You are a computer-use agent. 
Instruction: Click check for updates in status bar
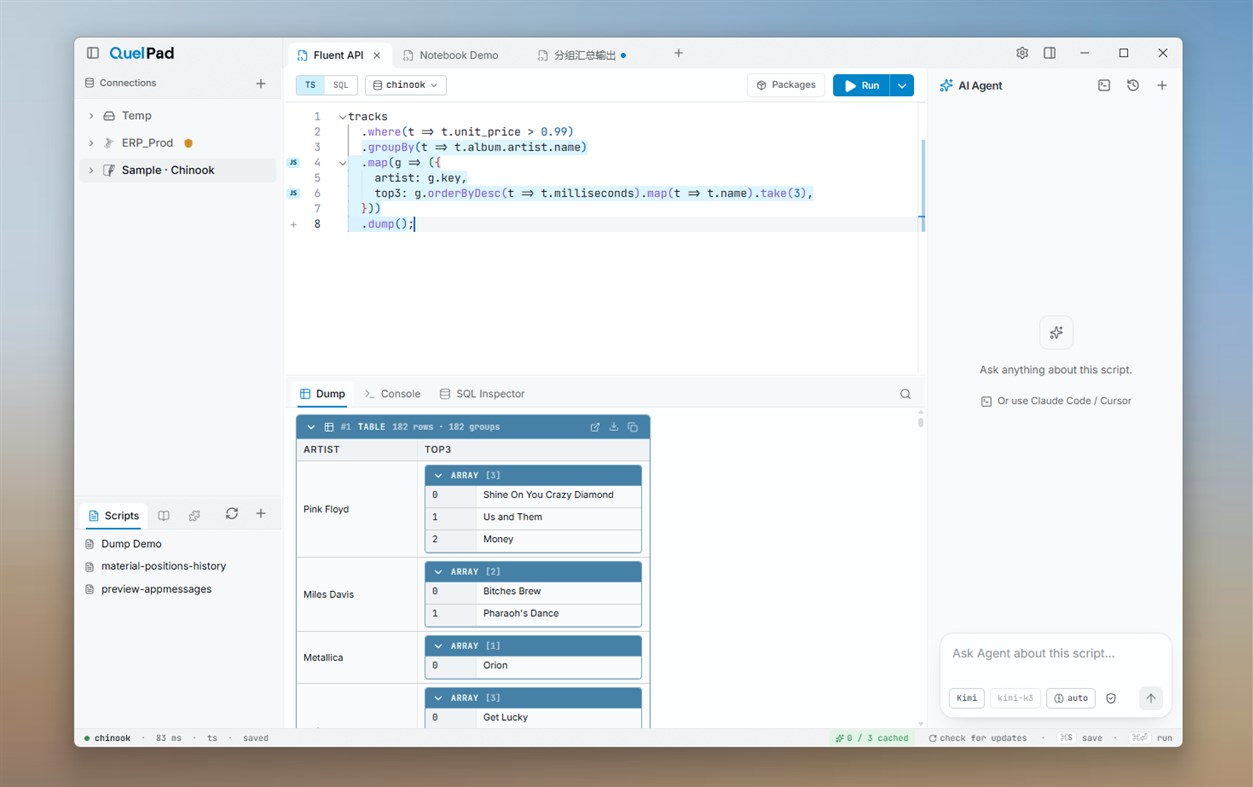click(x=977, y=738)
